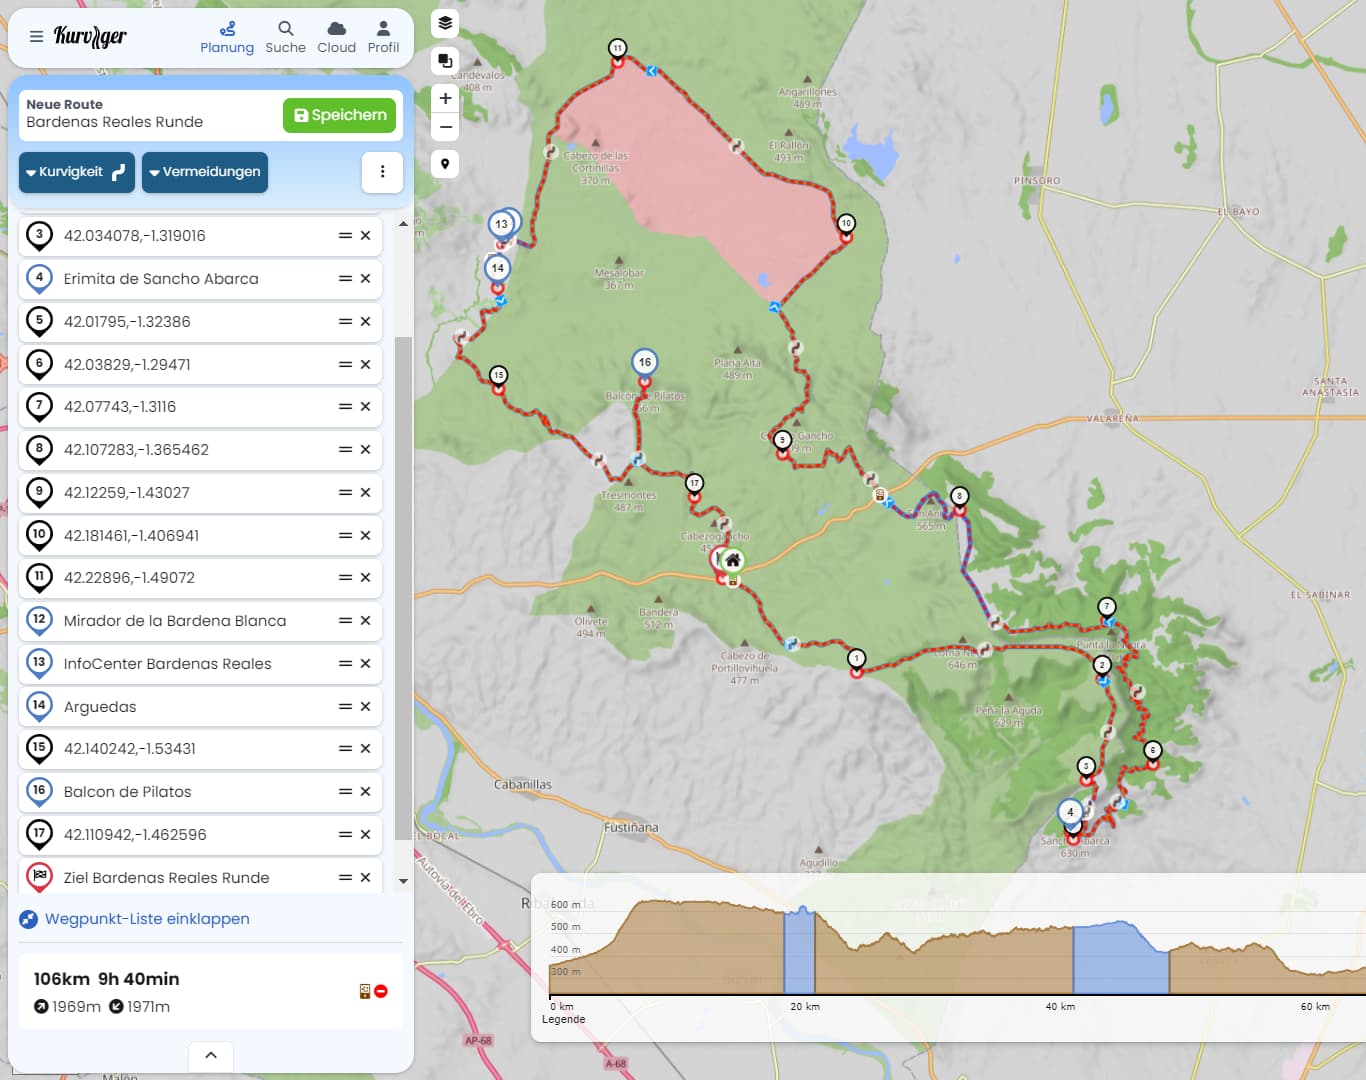The image size is (1366, 1080).
Task: Click reorder handle for Arguedas waypoint
Action: tap(345, 707)
